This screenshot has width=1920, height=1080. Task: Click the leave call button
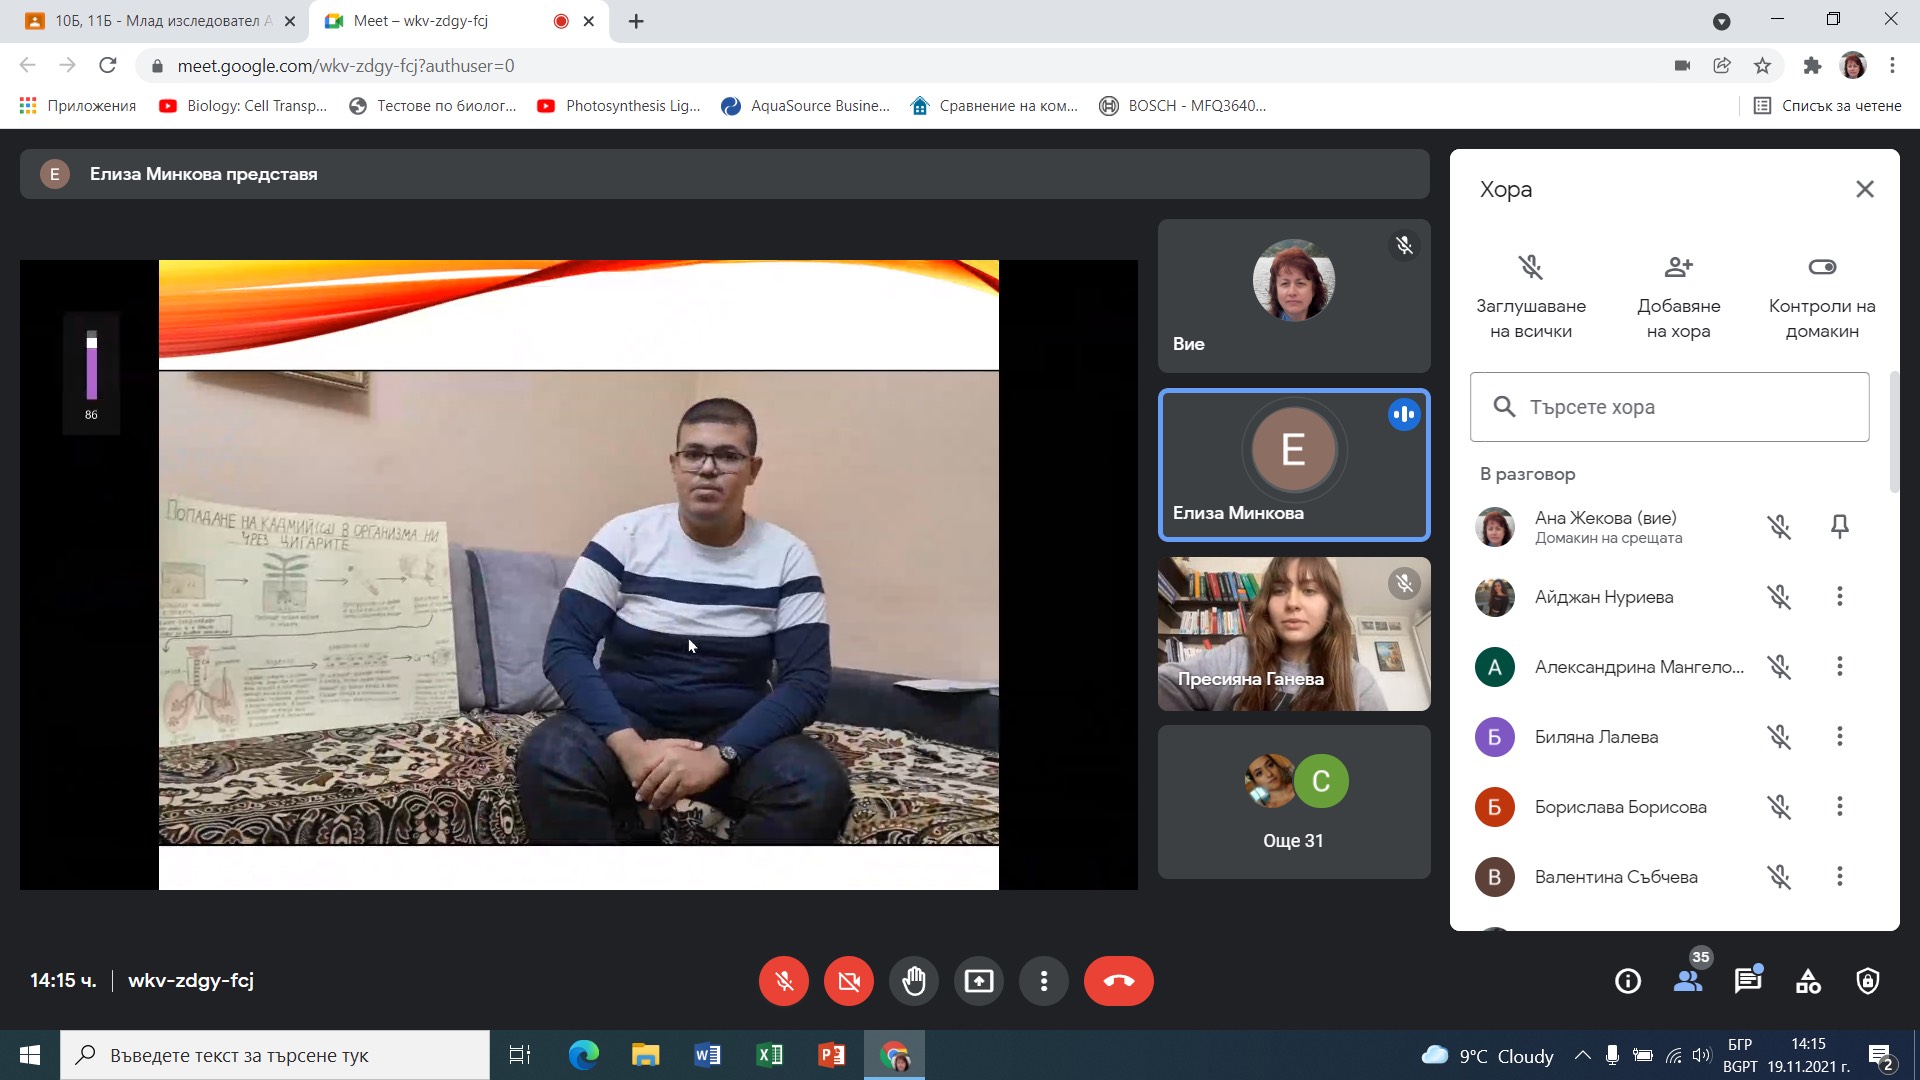coord(1118,981)
